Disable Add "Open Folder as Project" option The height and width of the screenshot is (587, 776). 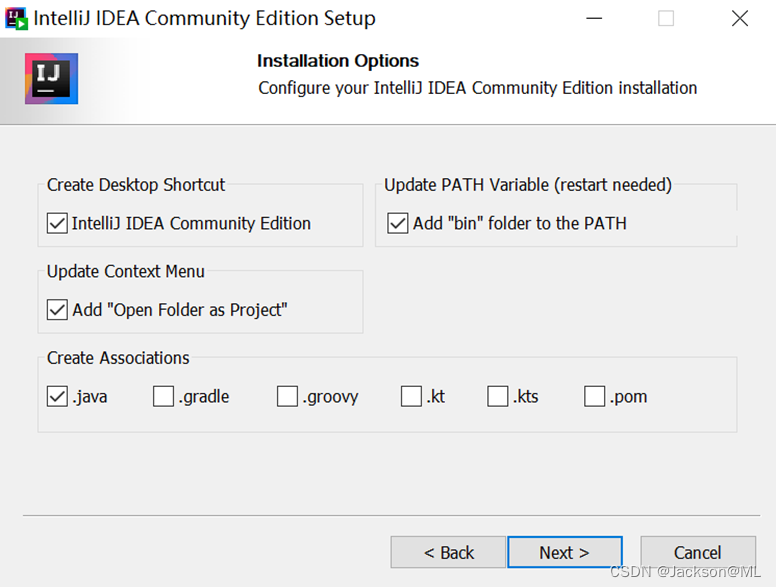click(58, 310)
